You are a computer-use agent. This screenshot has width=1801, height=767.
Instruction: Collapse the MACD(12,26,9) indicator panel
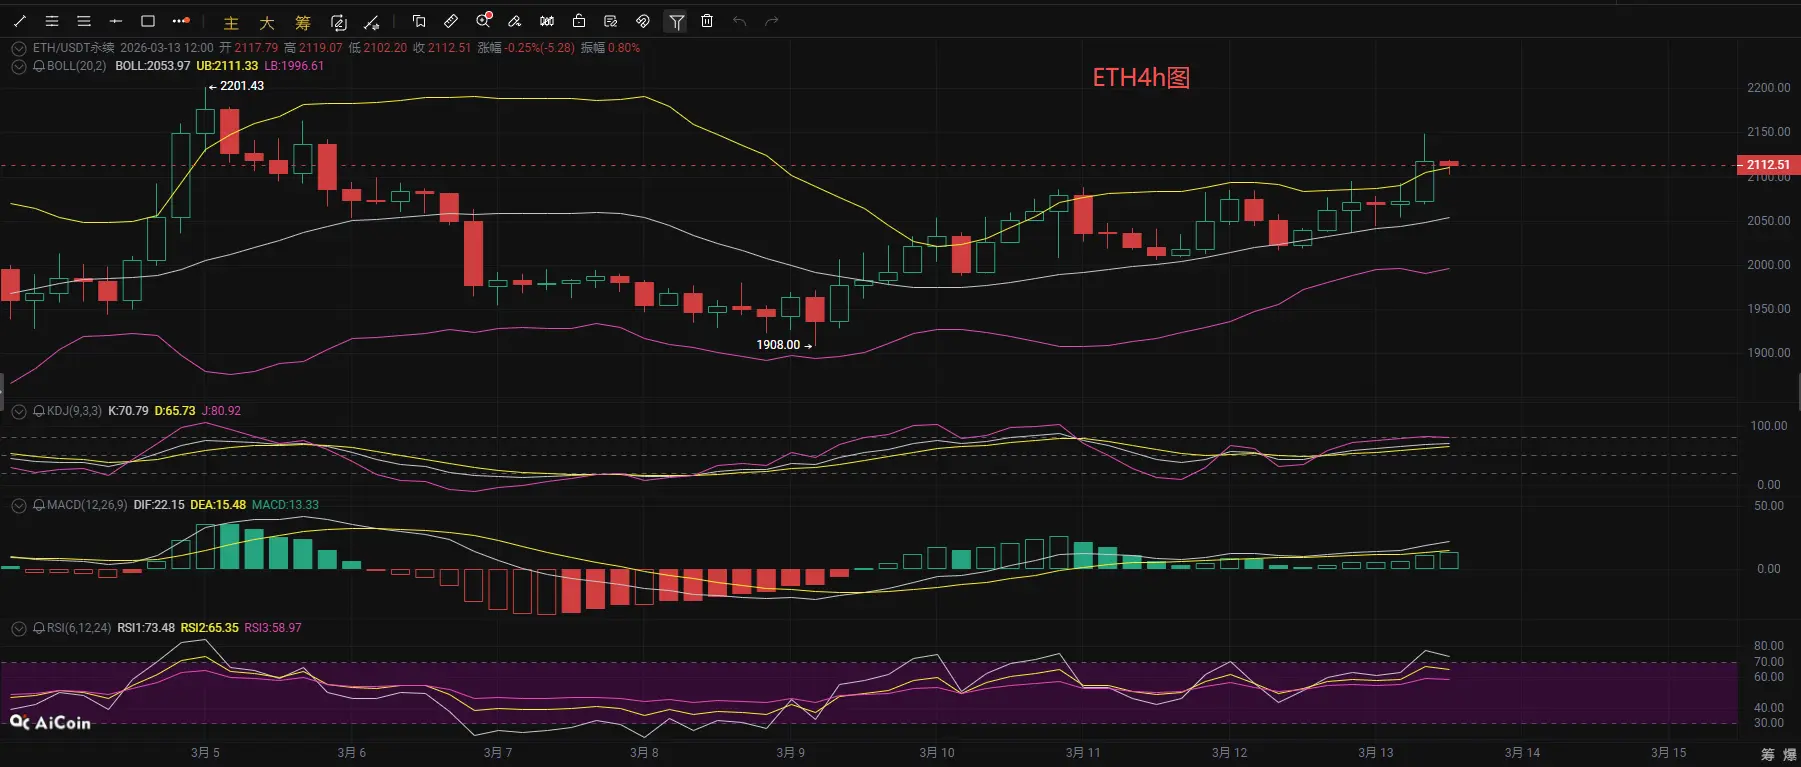tap(18, 505)
